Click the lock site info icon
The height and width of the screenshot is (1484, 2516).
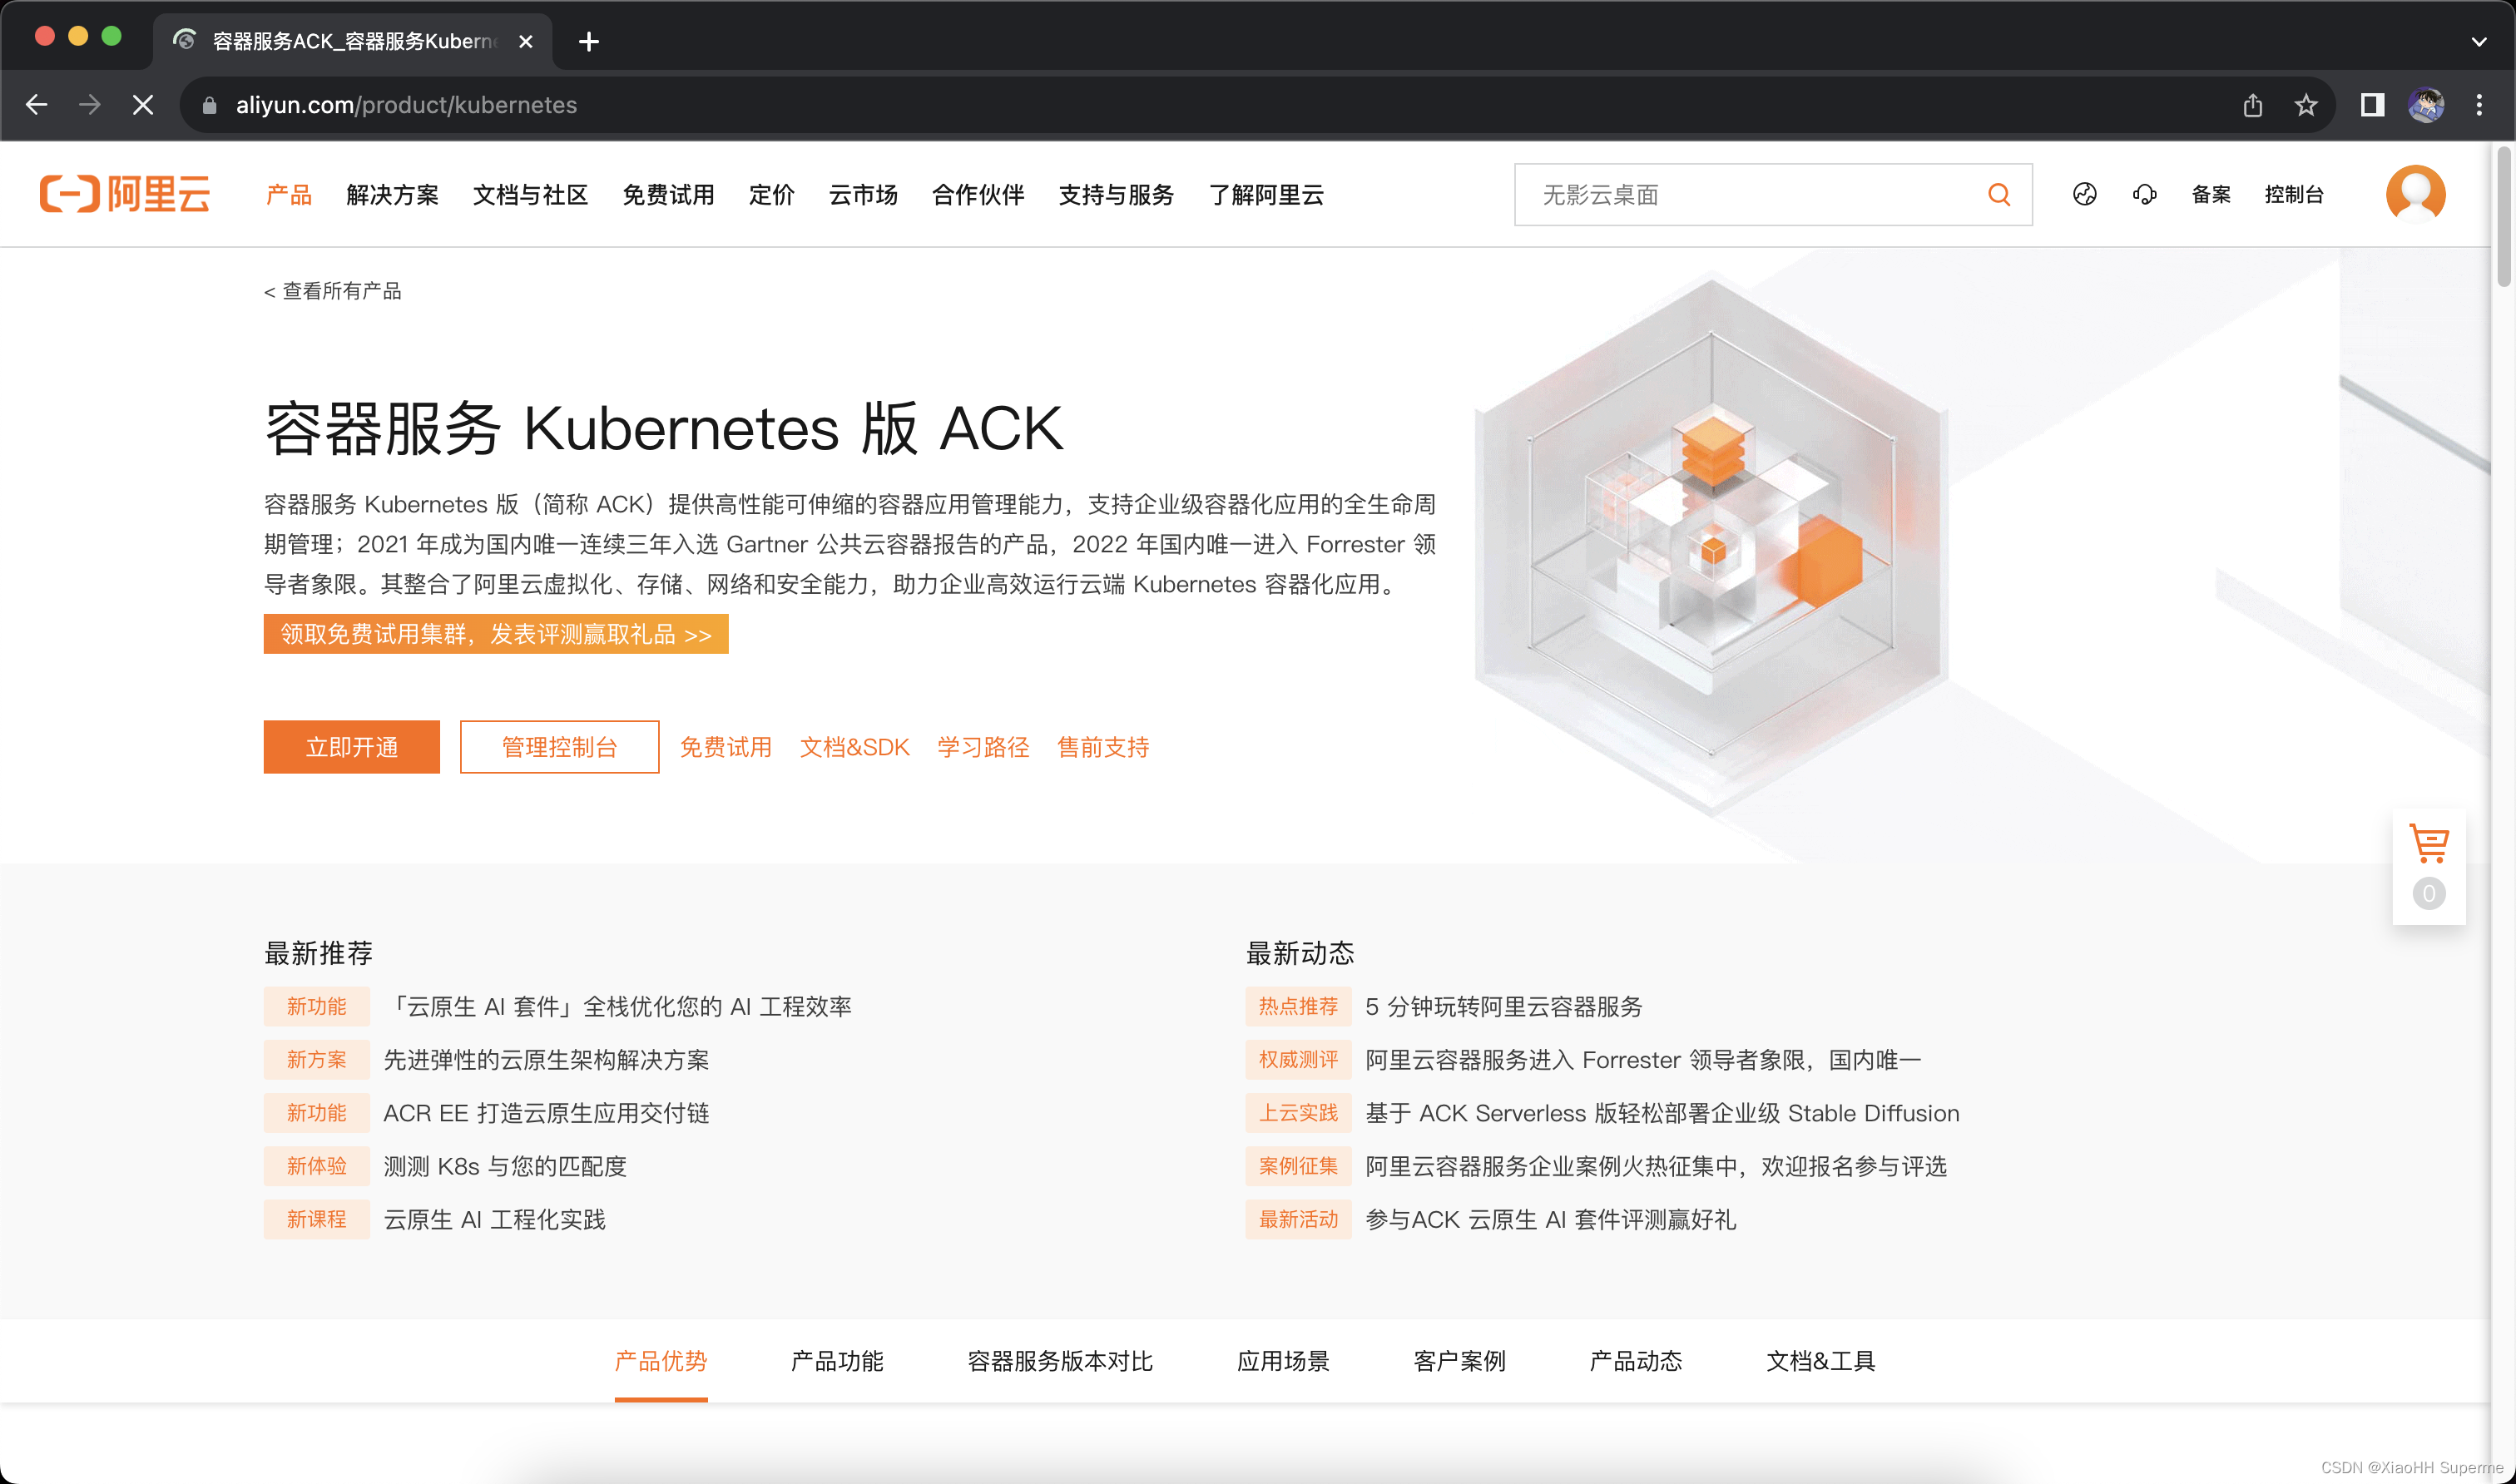pyautogui.click(x=209, y=105)
